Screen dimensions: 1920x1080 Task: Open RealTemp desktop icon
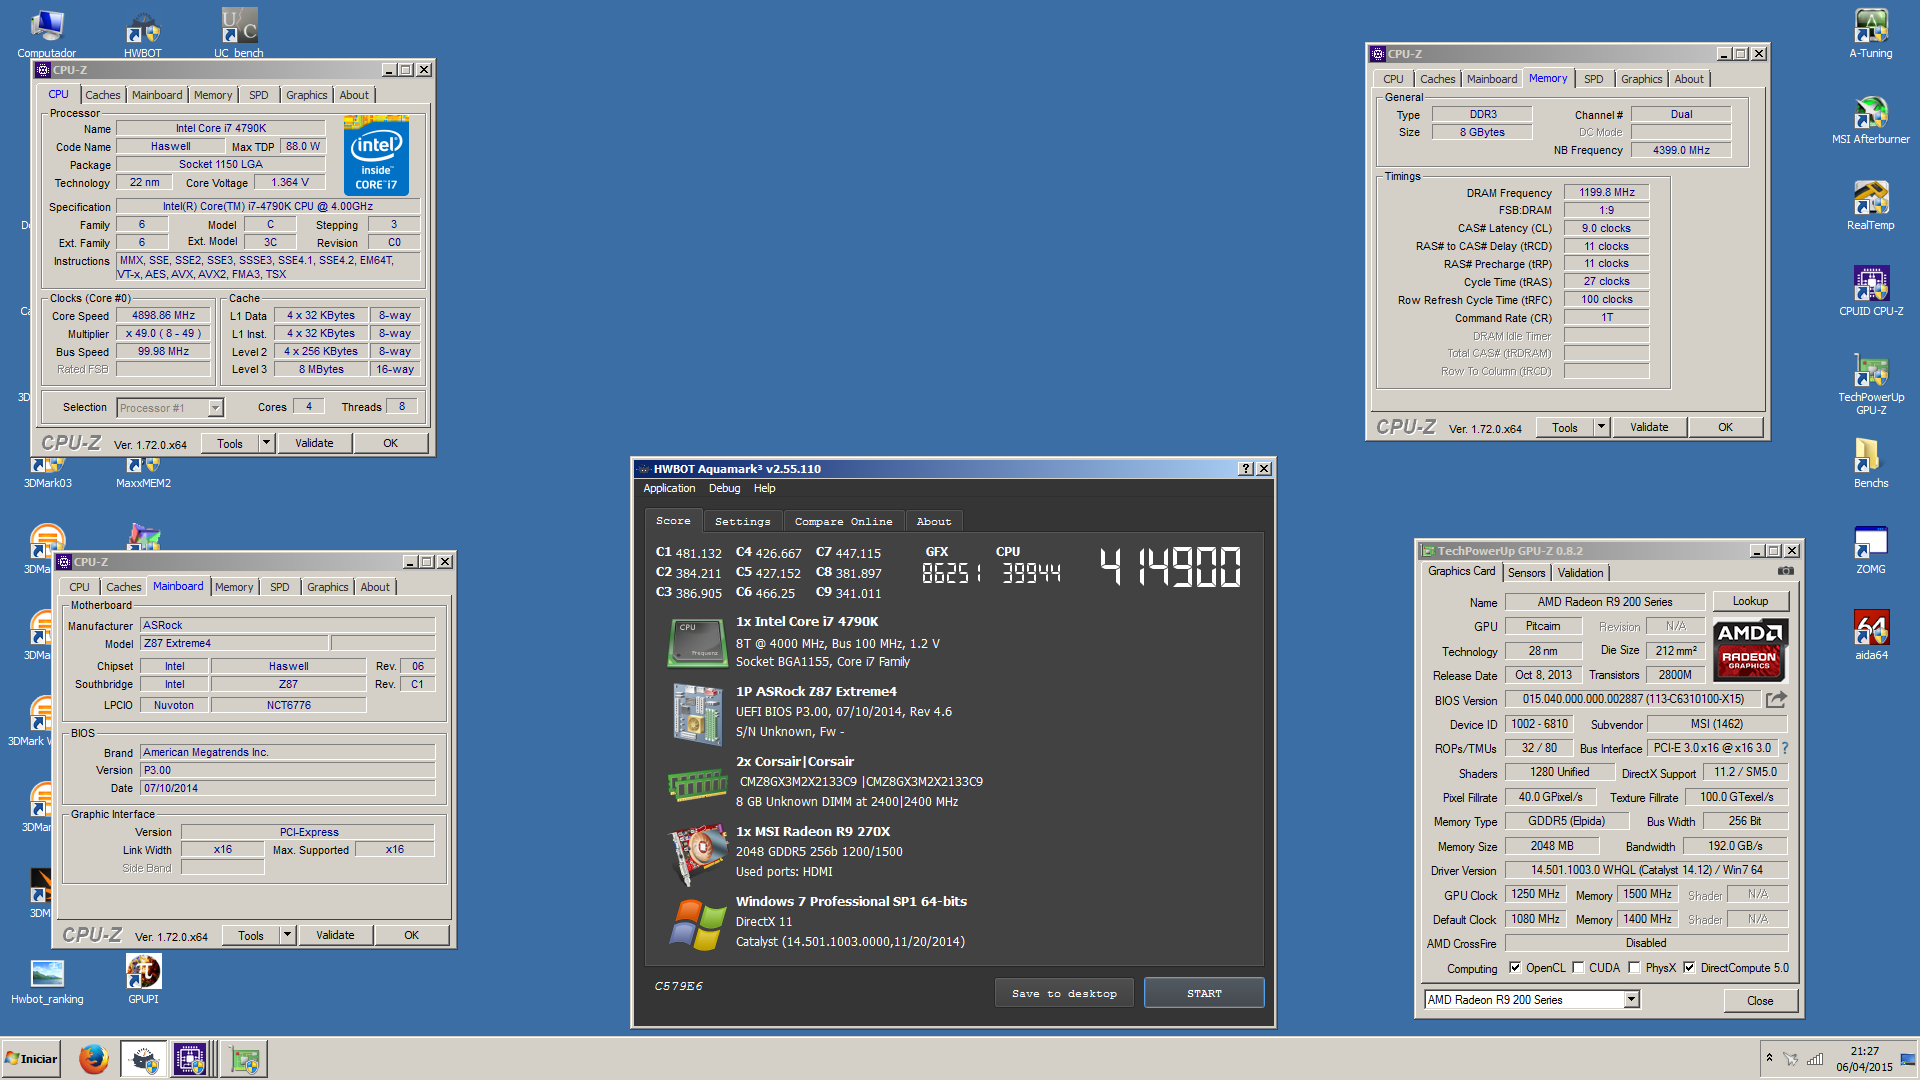pyautogui.click(x=1870, y=204)
